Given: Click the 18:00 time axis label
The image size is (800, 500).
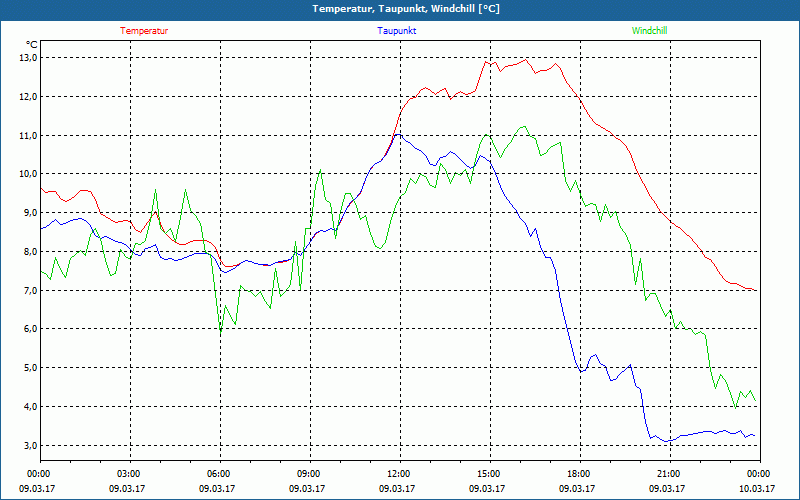Looking at the screenshot, I should tap(580, 474).
